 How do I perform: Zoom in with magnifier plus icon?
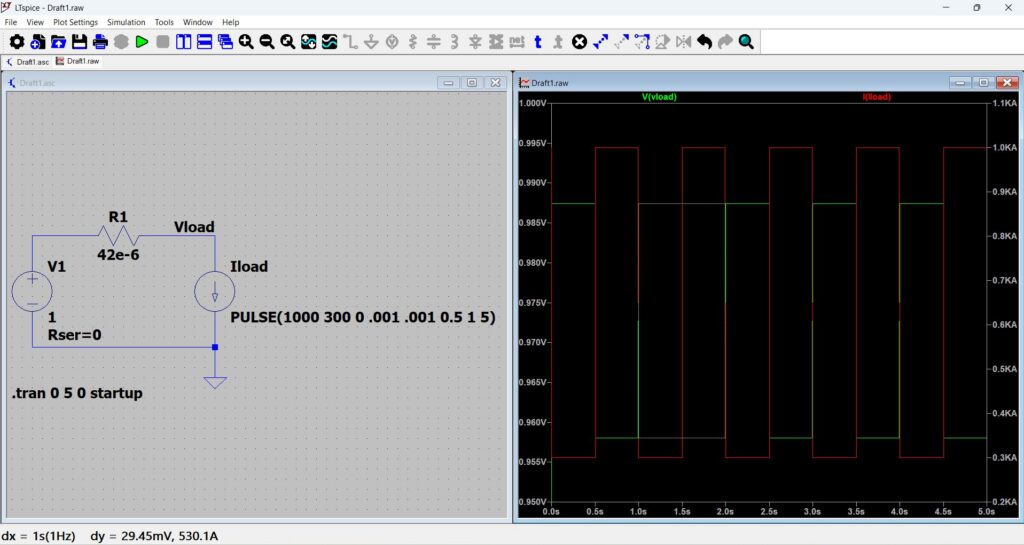click(x=246, y=42)
